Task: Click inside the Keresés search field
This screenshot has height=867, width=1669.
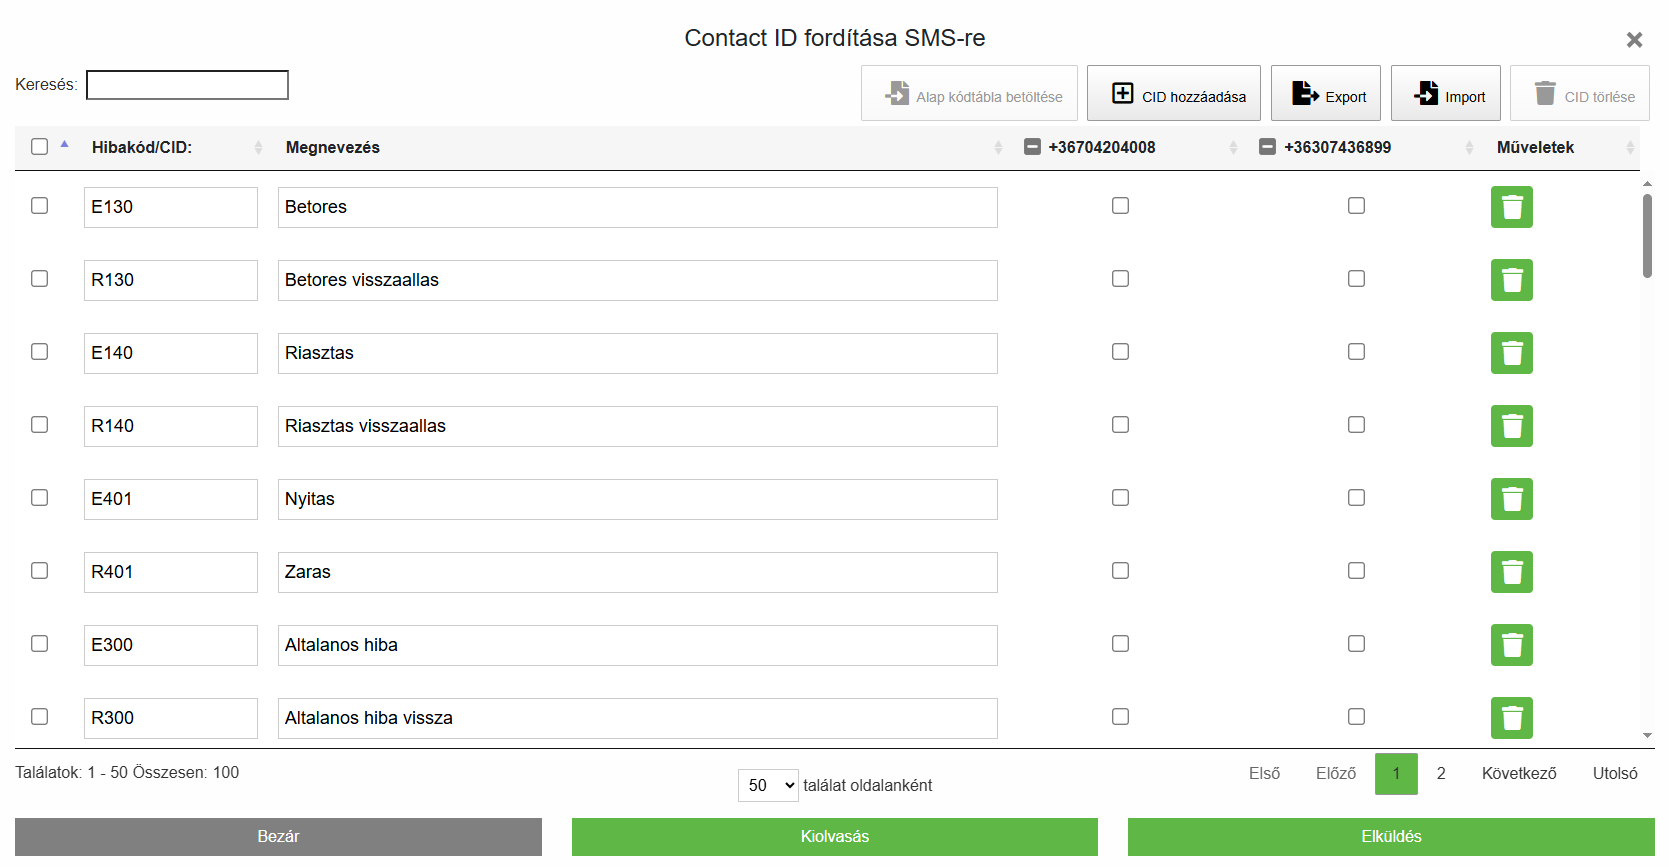Action: (186, 85)
